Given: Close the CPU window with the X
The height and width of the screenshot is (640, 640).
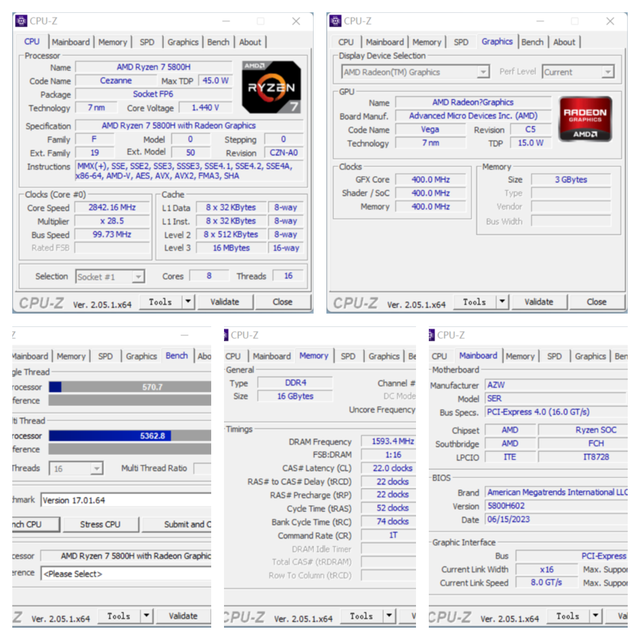Looking at the screenshot, I should click(296, 21).
